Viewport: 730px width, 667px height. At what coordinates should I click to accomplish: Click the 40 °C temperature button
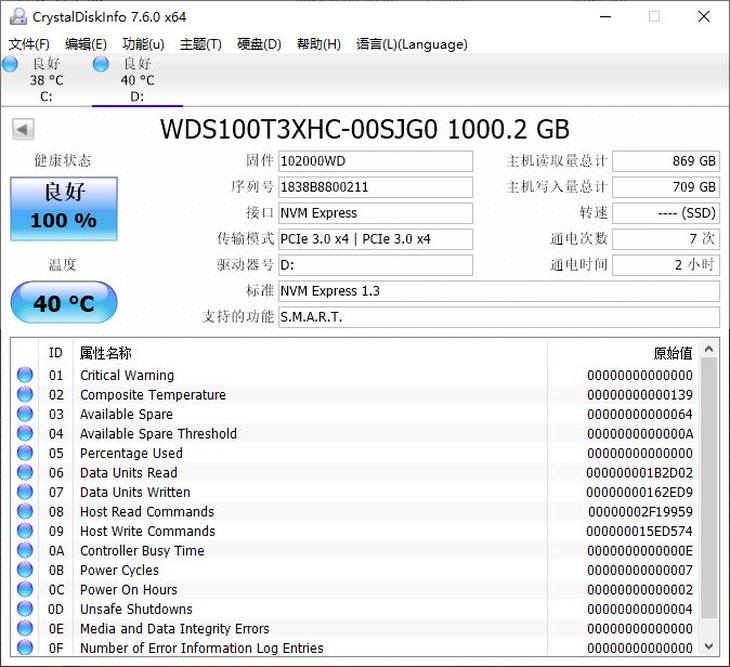coord(64,303)
